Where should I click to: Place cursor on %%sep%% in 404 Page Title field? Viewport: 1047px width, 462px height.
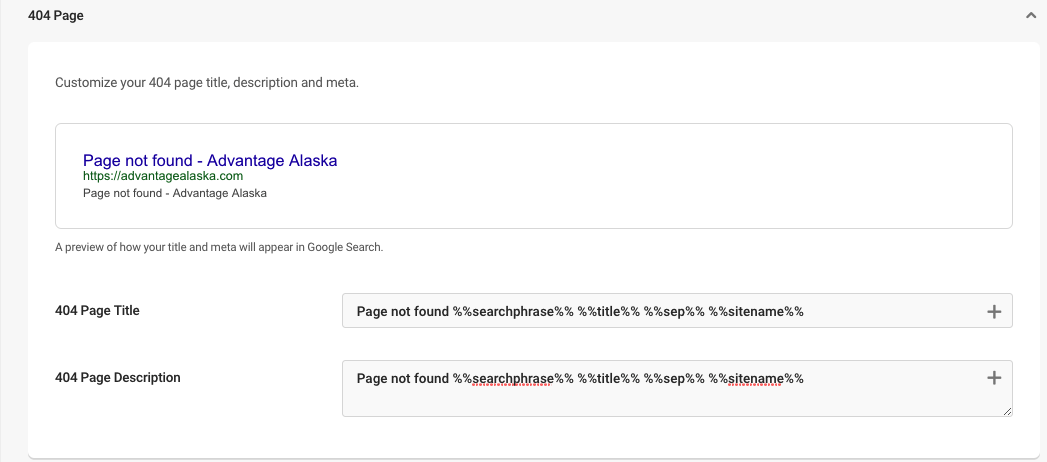coord(674,311)
